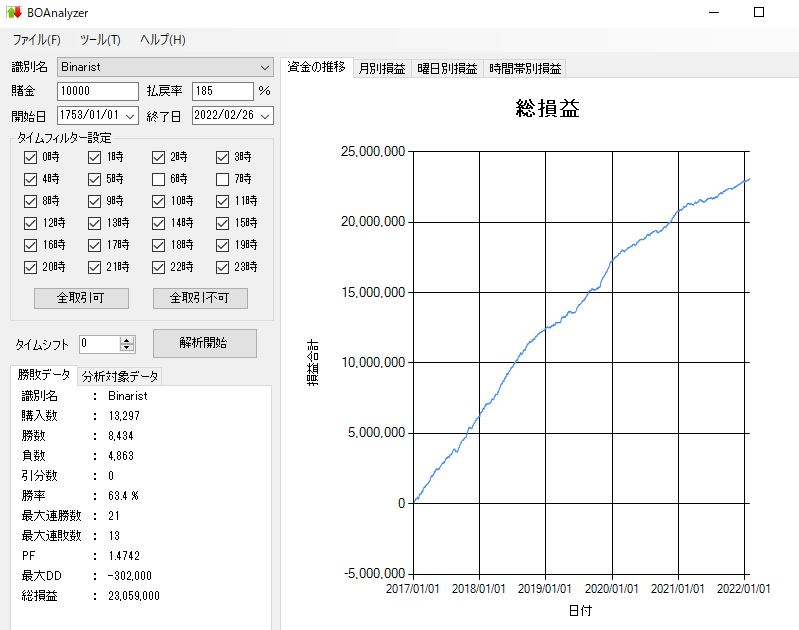Toggle the 21時 checkbox
799x630 pixels.
click(94, 267)
